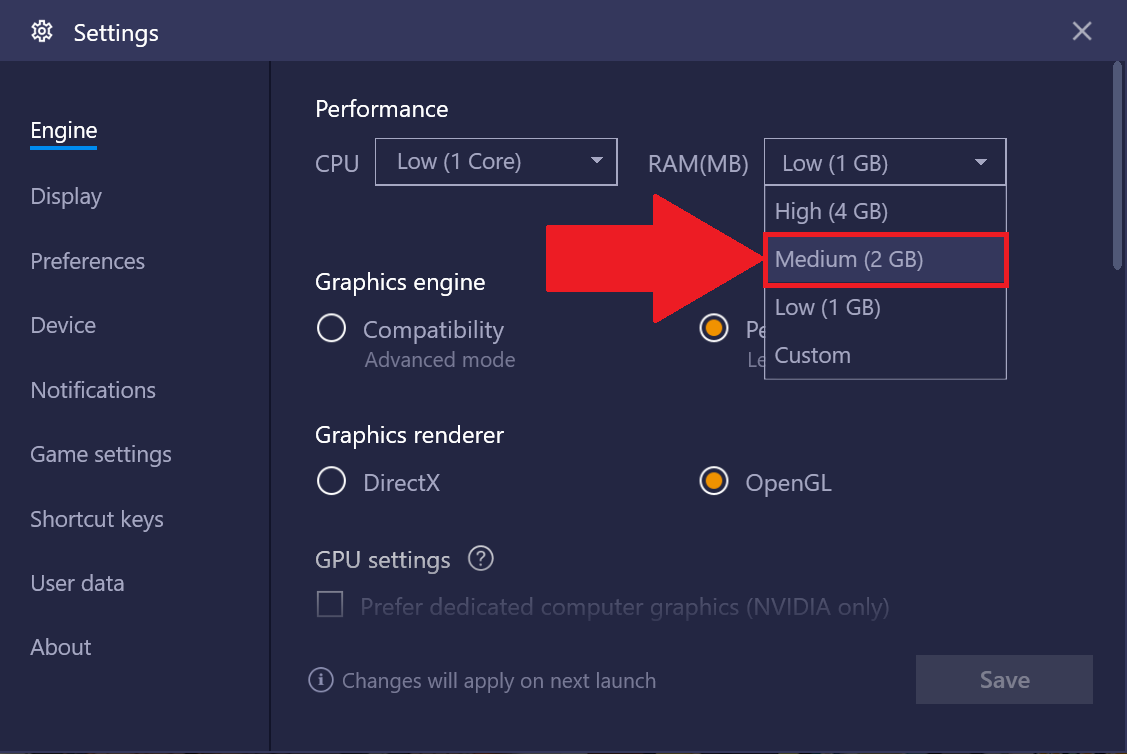
Task: Click the Save button
Action: 1004,679
